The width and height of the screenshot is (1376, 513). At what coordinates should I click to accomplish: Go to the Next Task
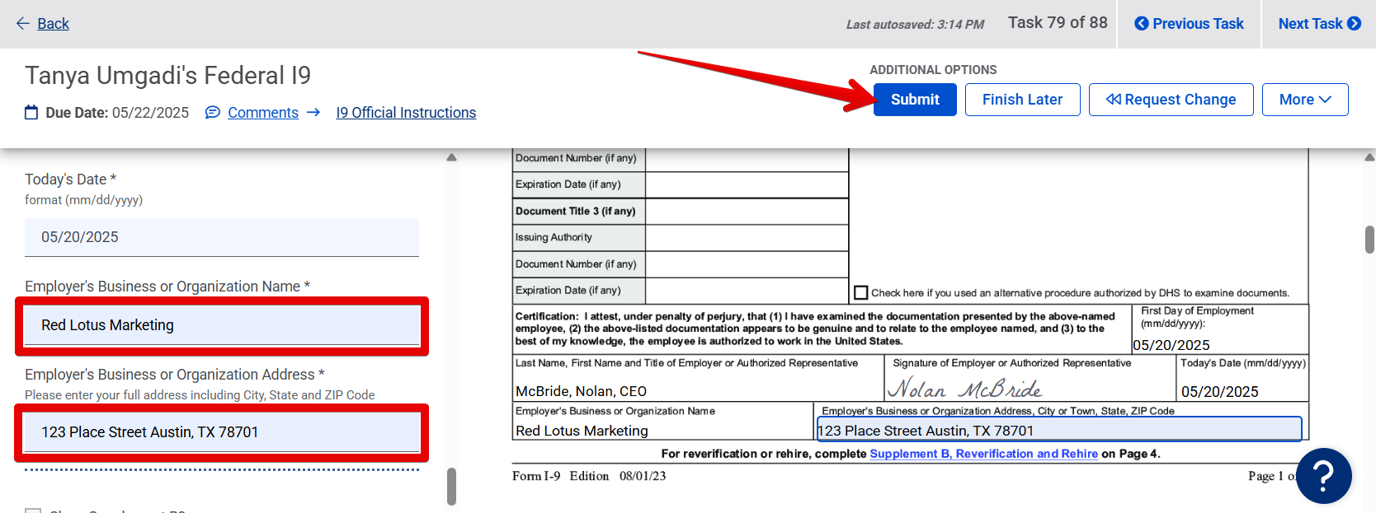tap(1319, 23)
